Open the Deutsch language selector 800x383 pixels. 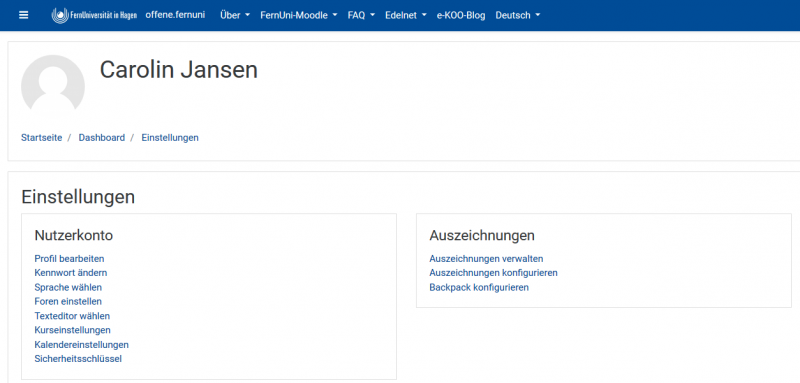(x=517, y=15)
